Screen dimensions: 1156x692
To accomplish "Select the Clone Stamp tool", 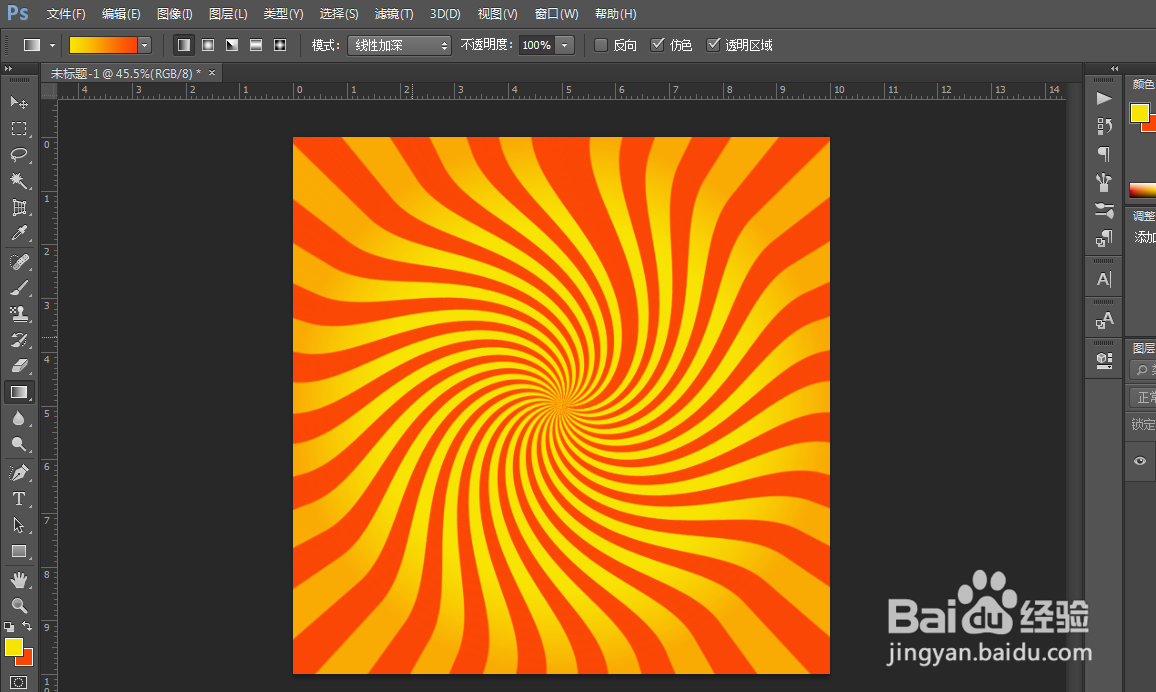I will point(19,314).
